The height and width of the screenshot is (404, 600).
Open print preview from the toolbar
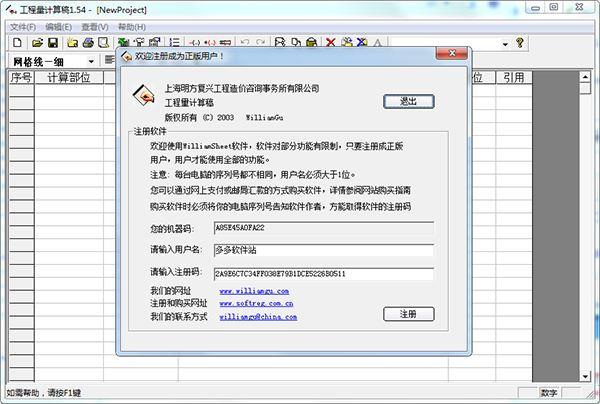point(103,42)
